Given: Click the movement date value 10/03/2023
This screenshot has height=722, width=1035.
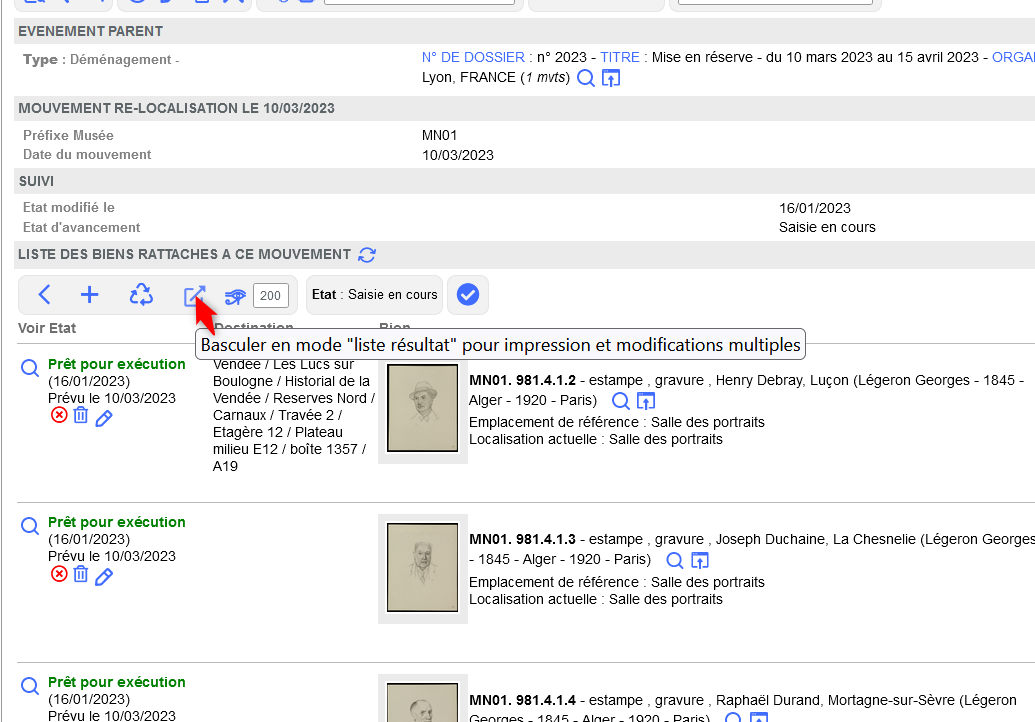Looking at the screenshot, I should pyautogui.click(x=458, y=155).
